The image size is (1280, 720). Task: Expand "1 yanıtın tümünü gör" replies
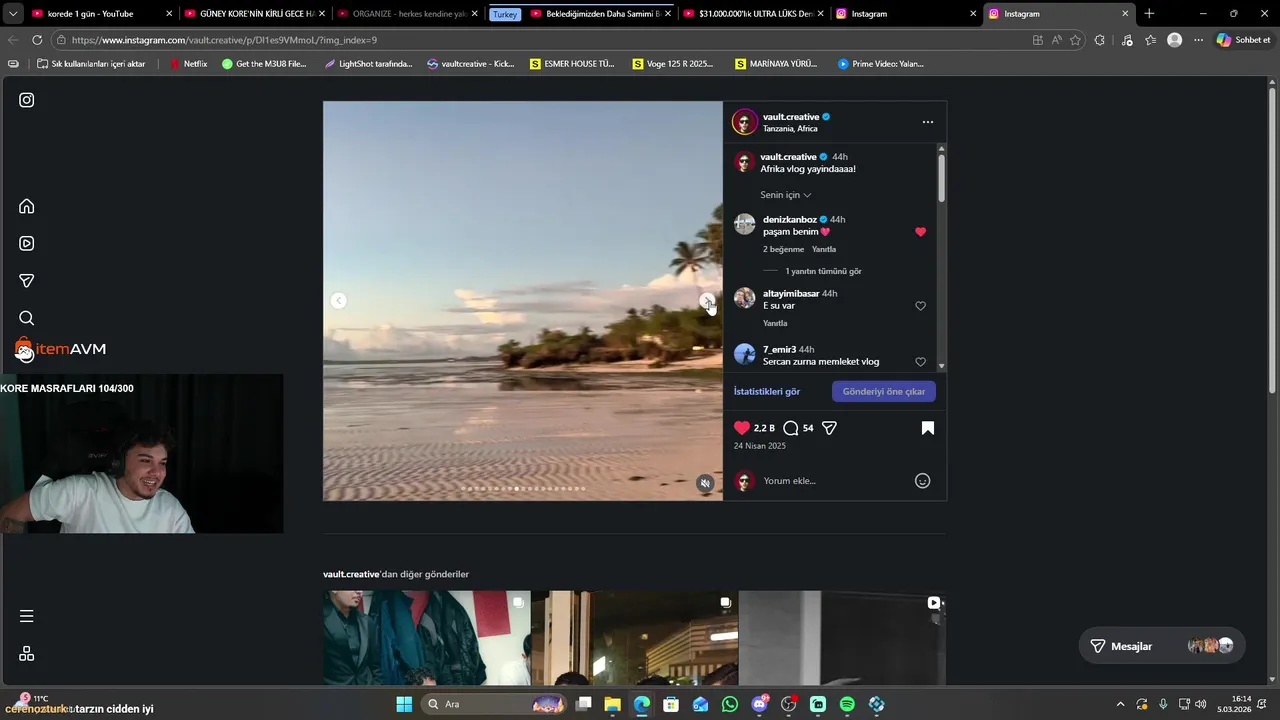[x=823, y=271]
